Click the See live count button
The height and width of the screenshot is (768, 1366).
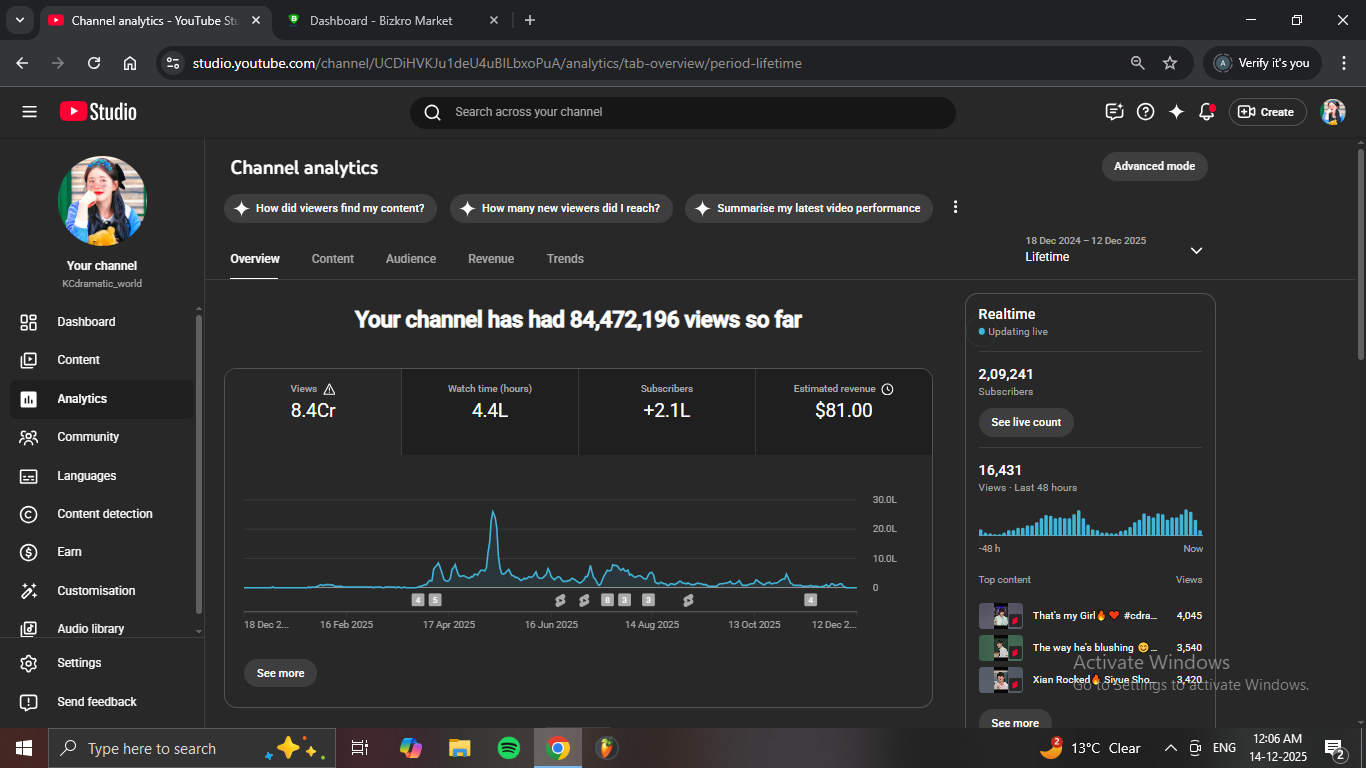(x=1026, y=422)
